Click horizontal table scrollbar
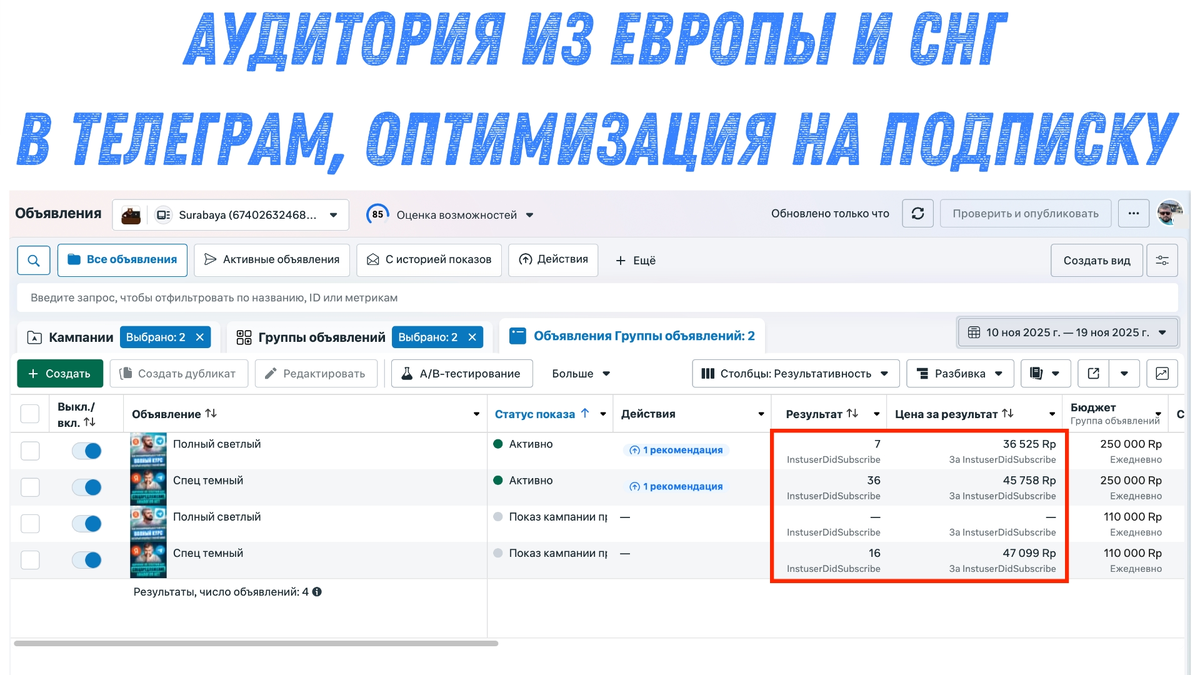 [x=256, y=643]
